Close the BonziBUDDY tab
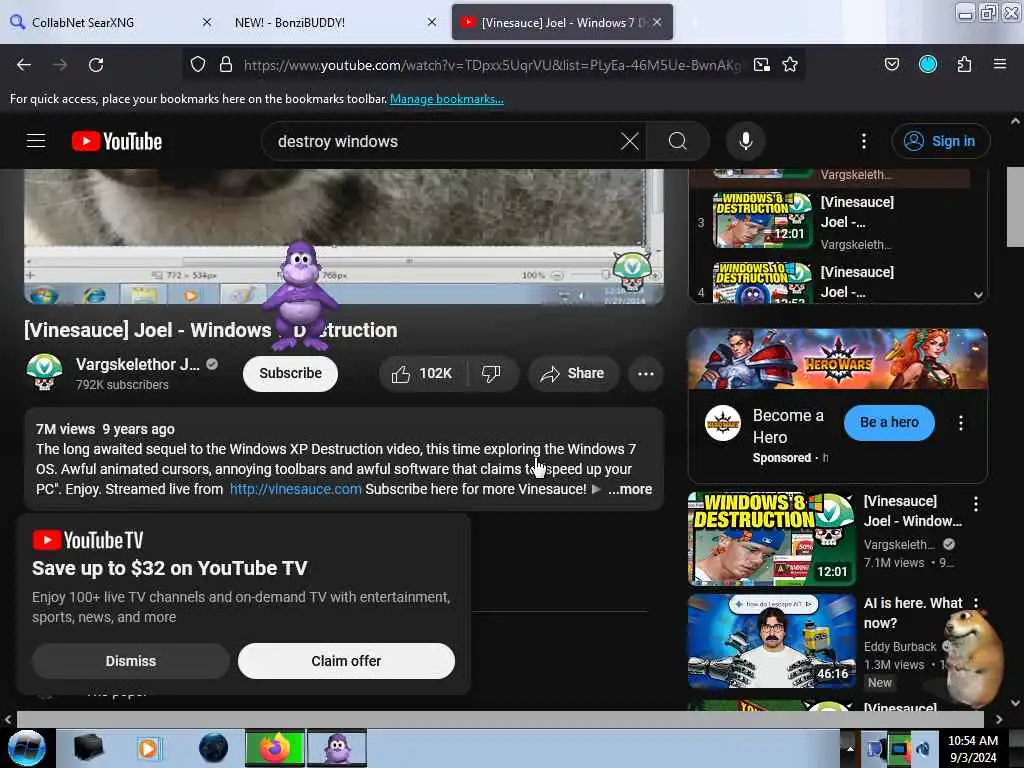1024x768 pixels. coord(432,22)
